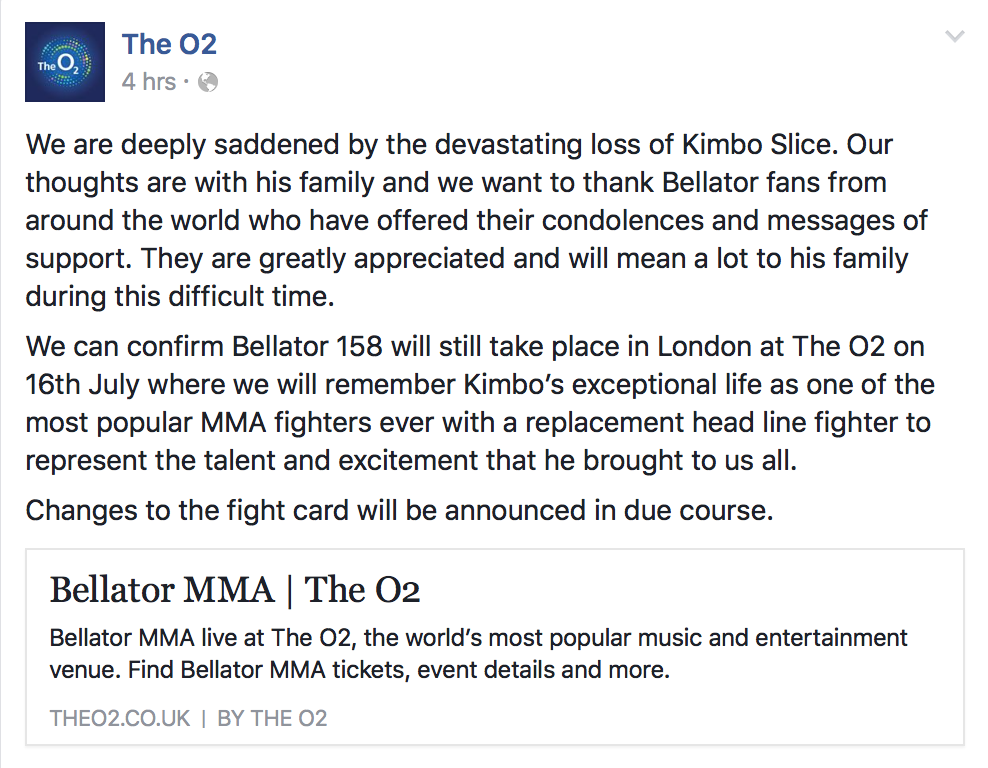Click The O2 profile picture

pyautogui.click(x=64, y=63)
